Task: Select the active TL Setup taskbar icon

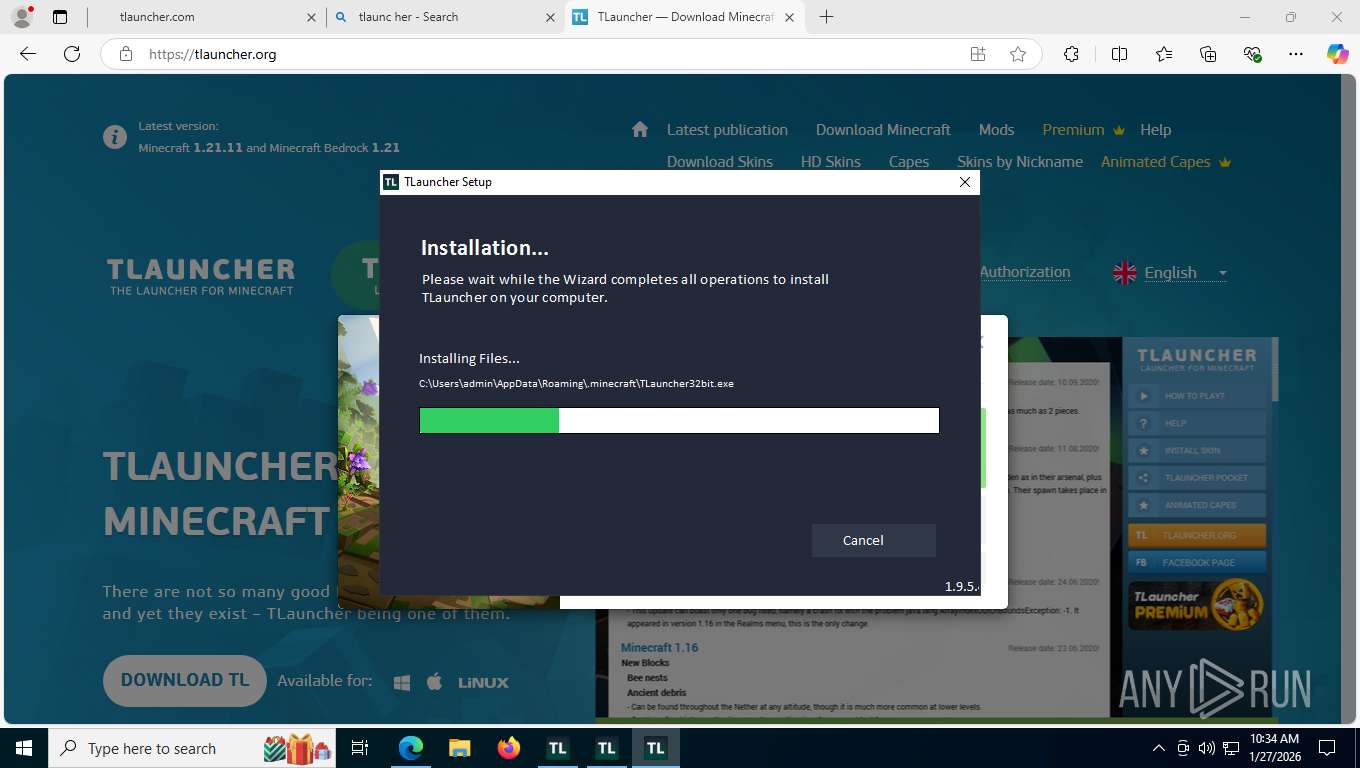Action: [x=655, y=748]
